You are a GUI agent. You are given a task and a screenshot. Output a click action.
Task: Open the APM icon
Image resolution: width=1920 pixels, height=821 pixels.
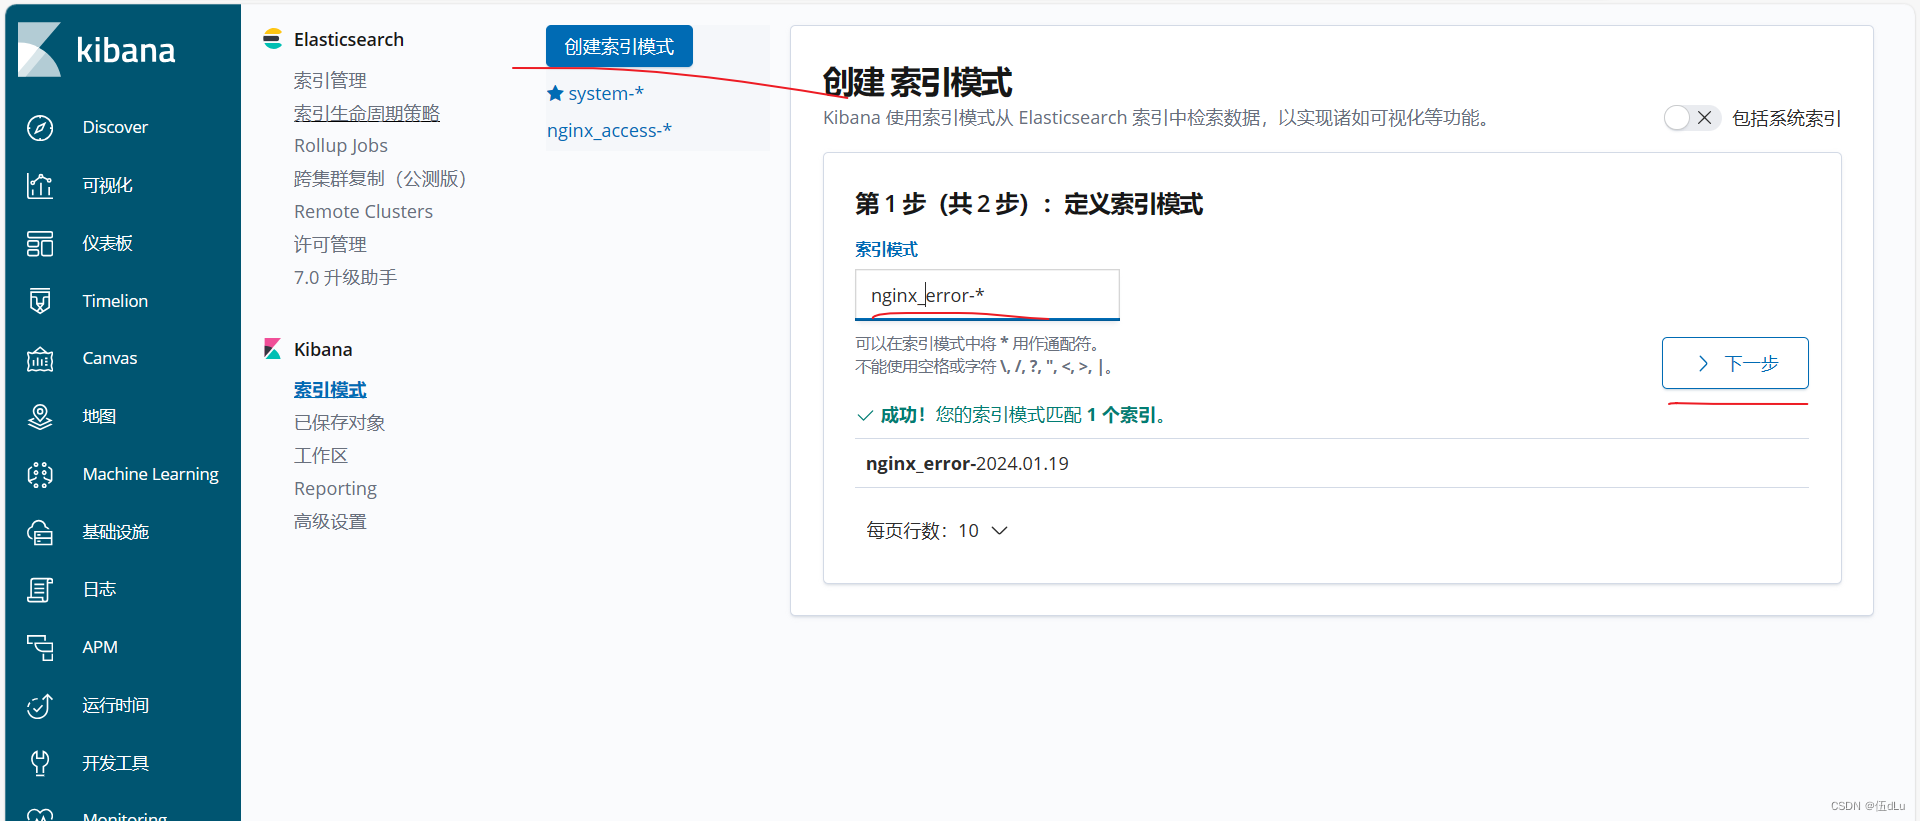point(40,647)
